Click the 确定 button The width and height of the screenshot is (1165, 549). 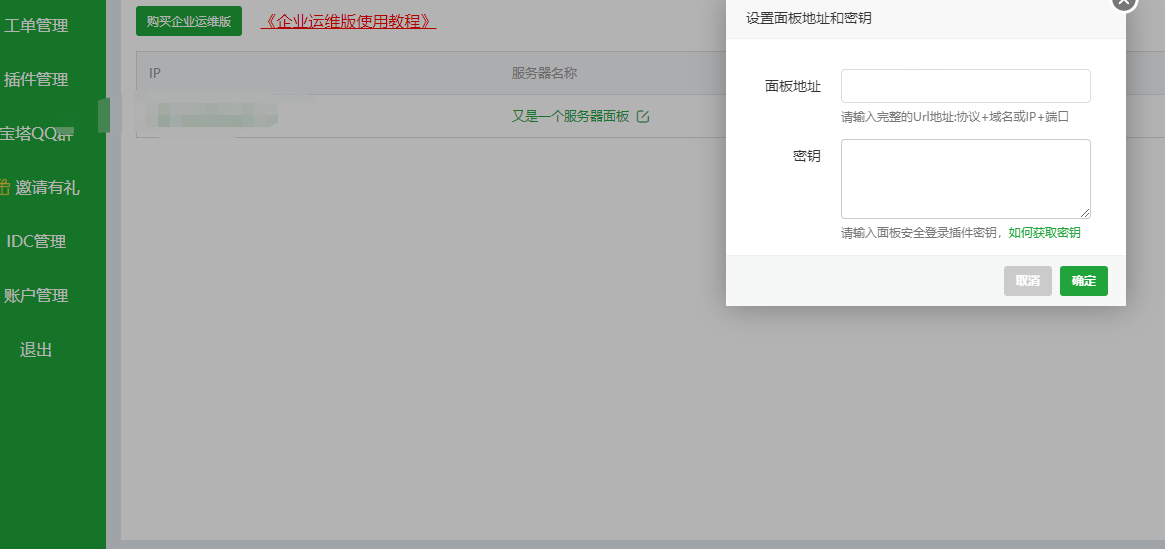coord(1083,281)
